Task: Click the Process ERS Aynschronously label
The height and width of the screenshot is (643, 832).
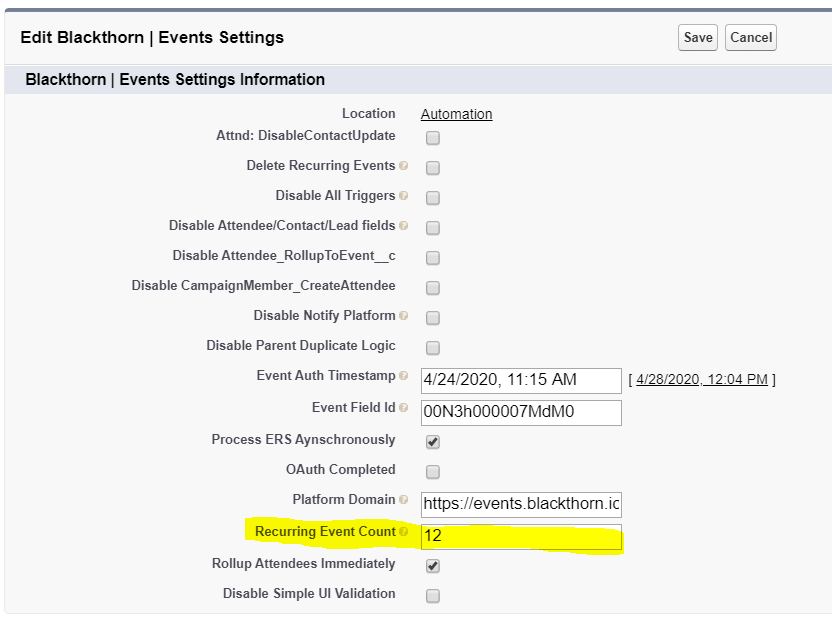Action: point(303,440)
